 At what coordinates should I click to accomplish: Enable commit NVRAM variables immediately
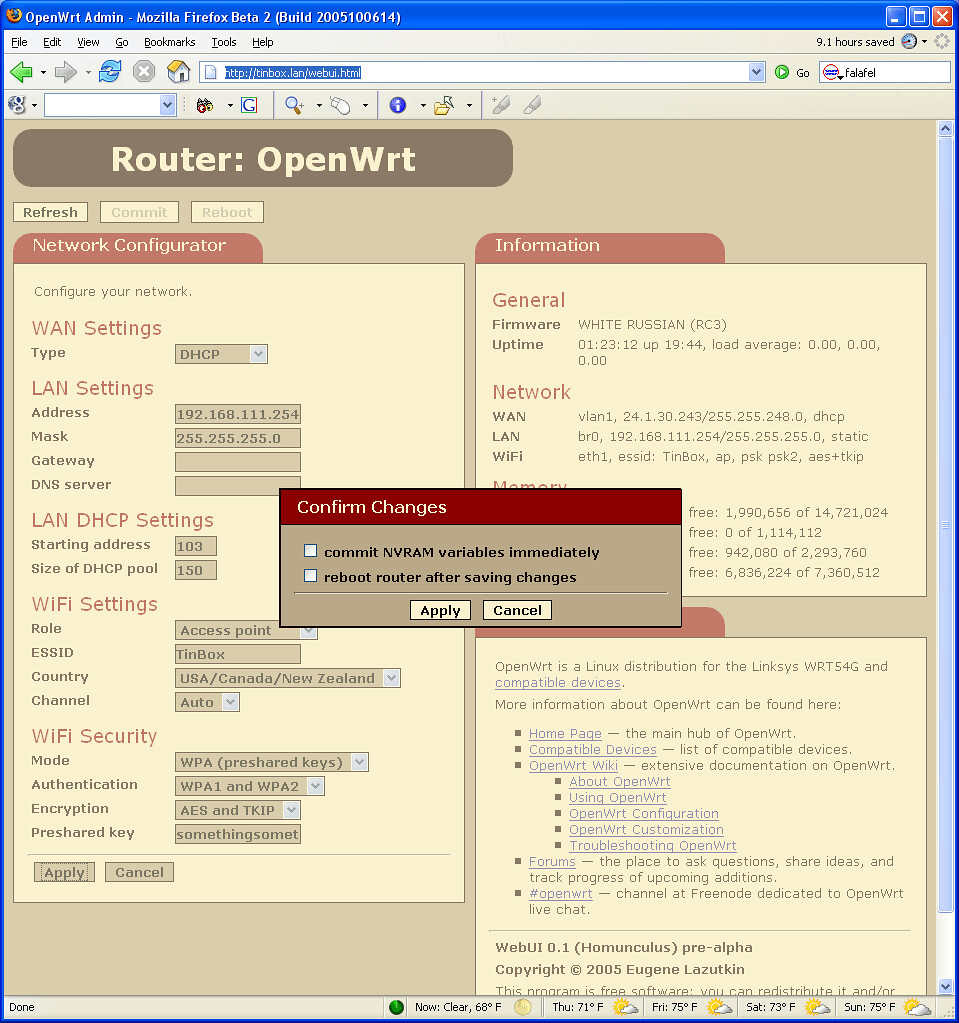(x=311, y=551)
